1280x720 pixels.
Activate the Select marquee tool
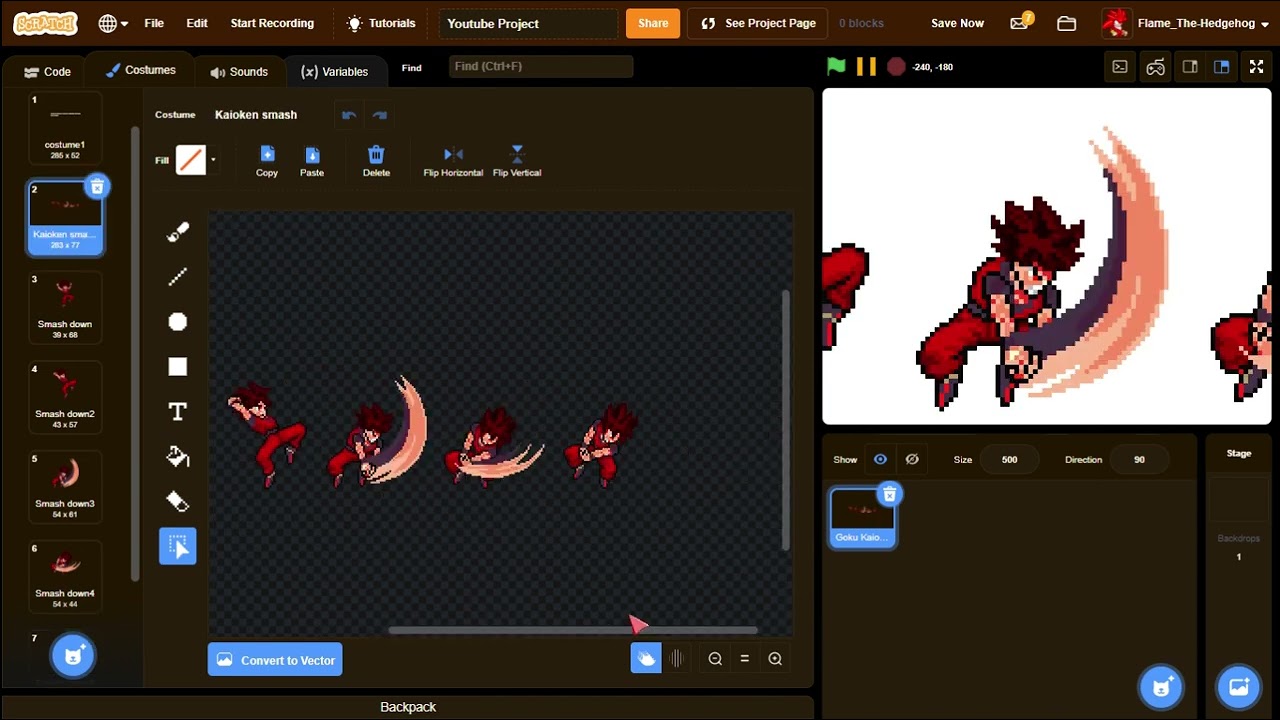(178, 546)
